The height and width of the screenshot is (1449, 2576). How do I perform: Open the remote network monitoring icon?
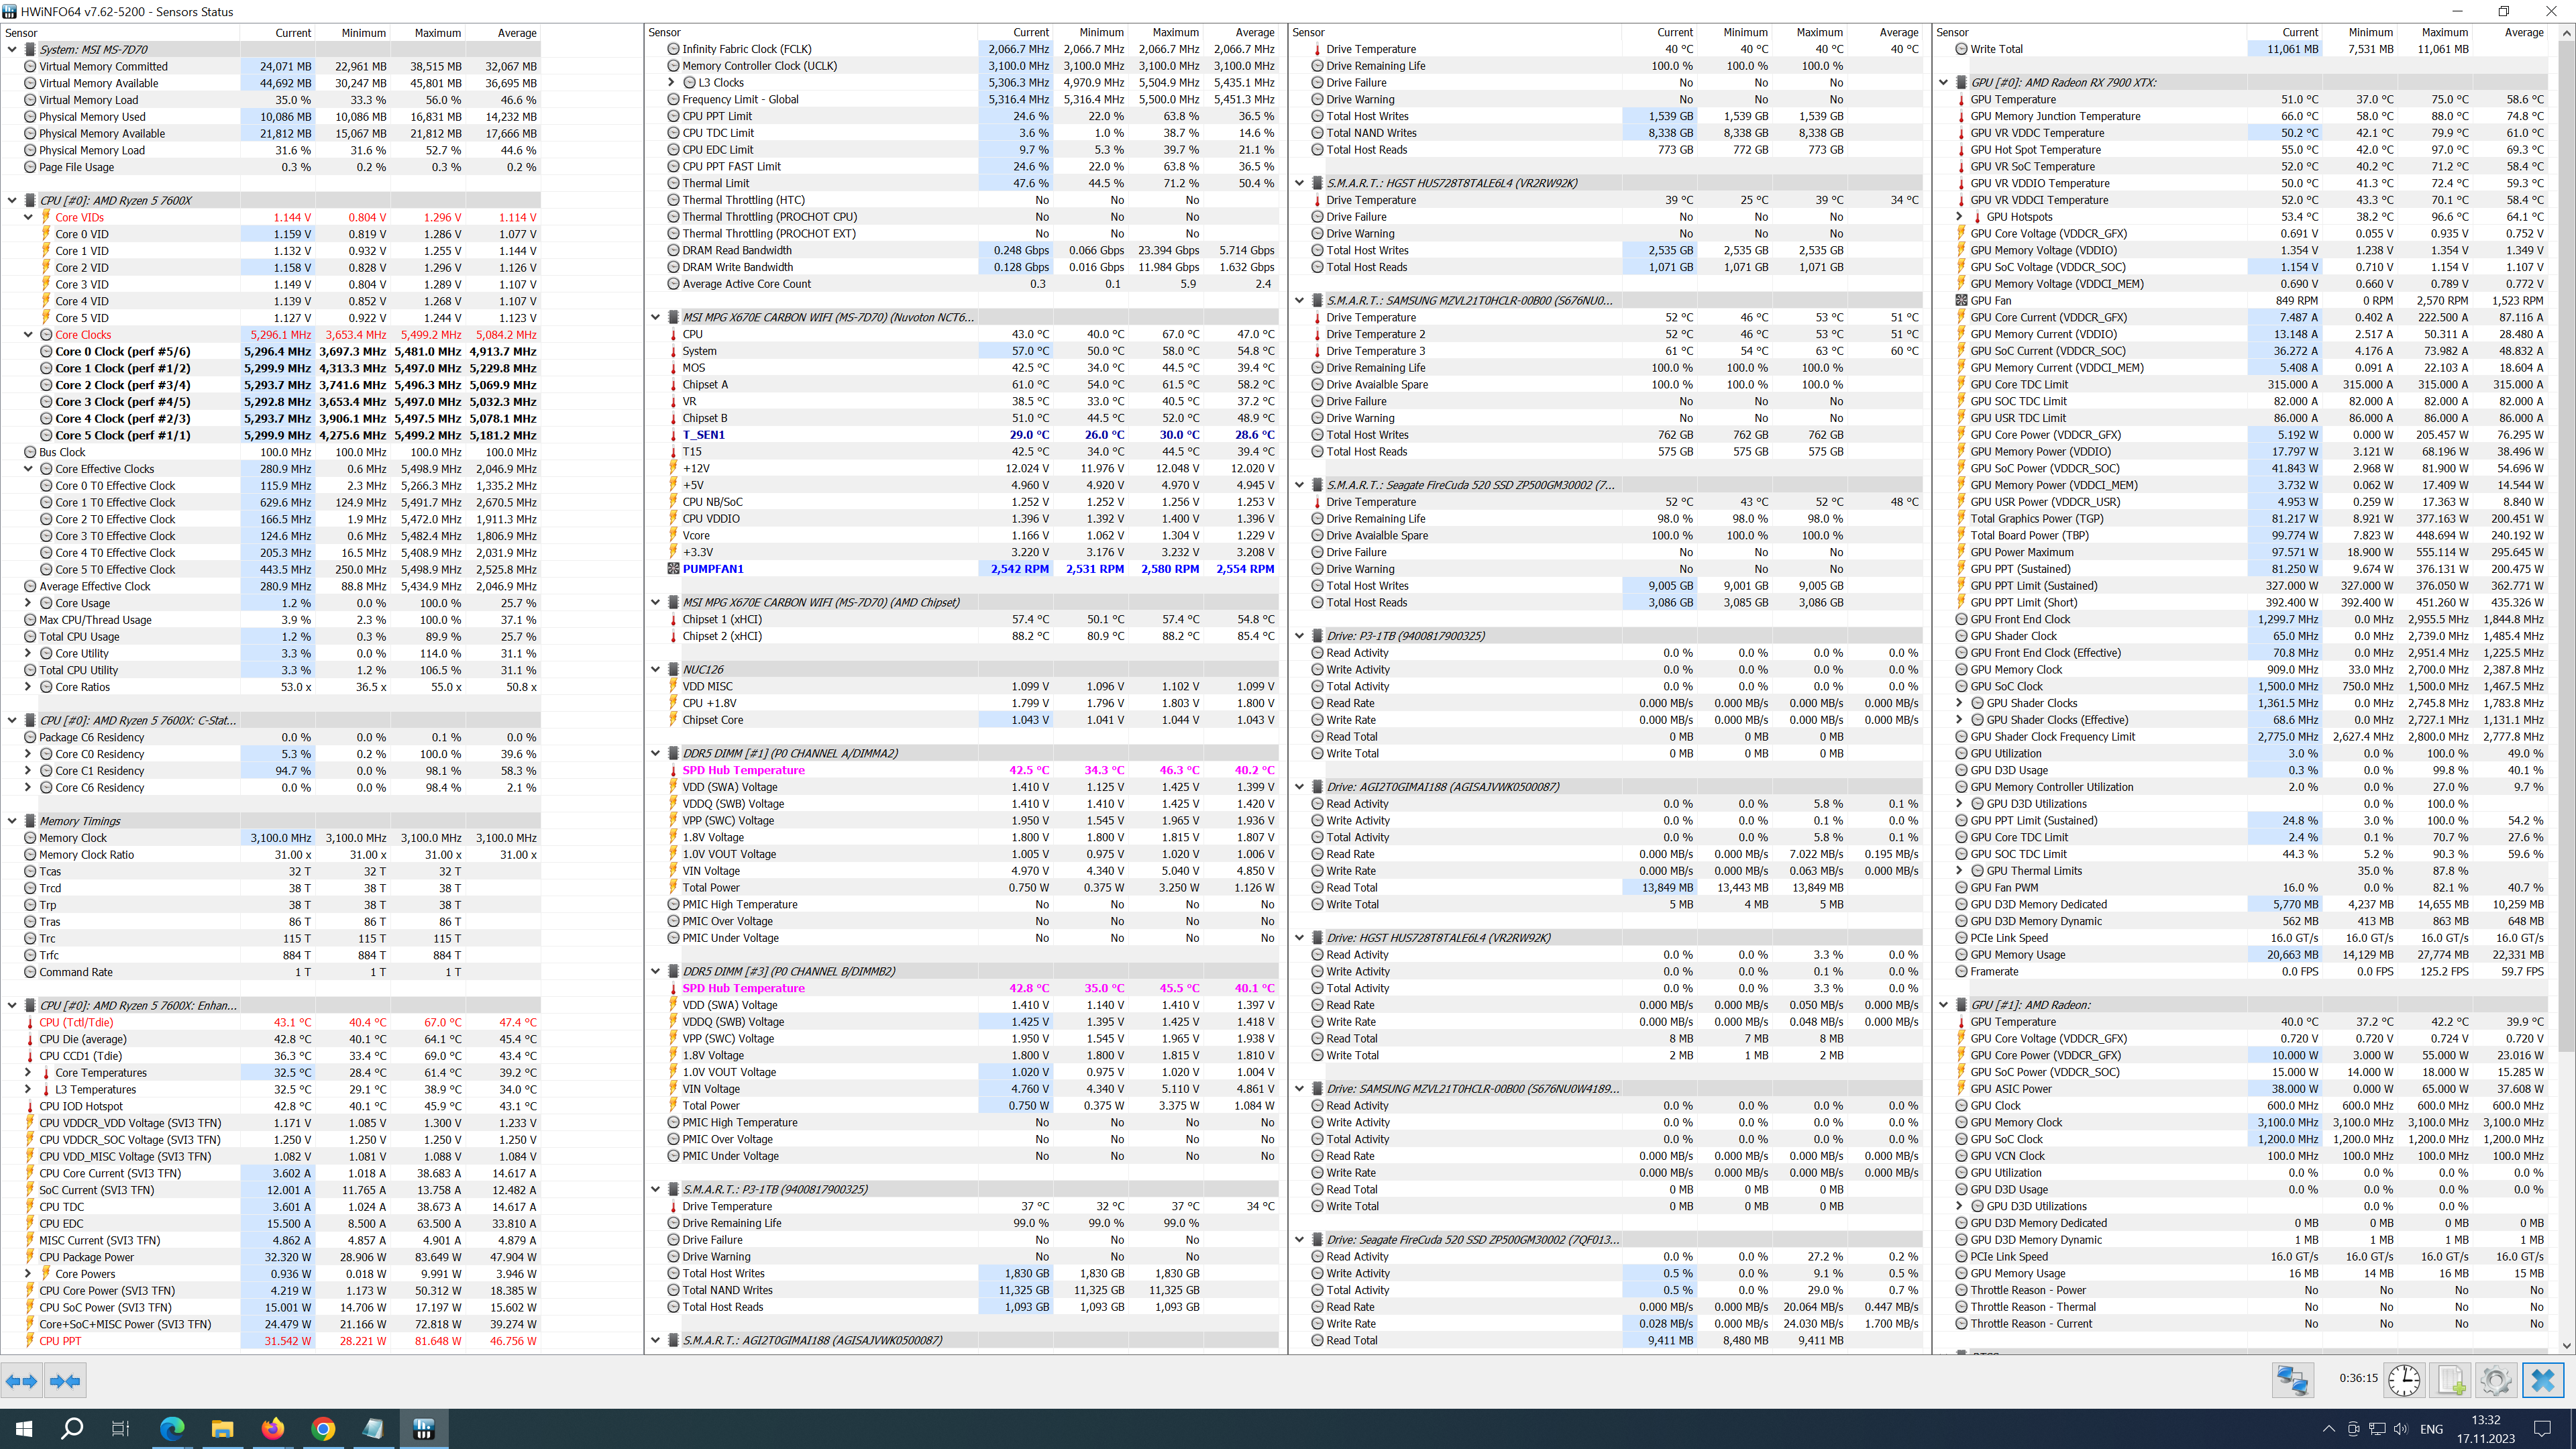click(x=2292, y=1381)
